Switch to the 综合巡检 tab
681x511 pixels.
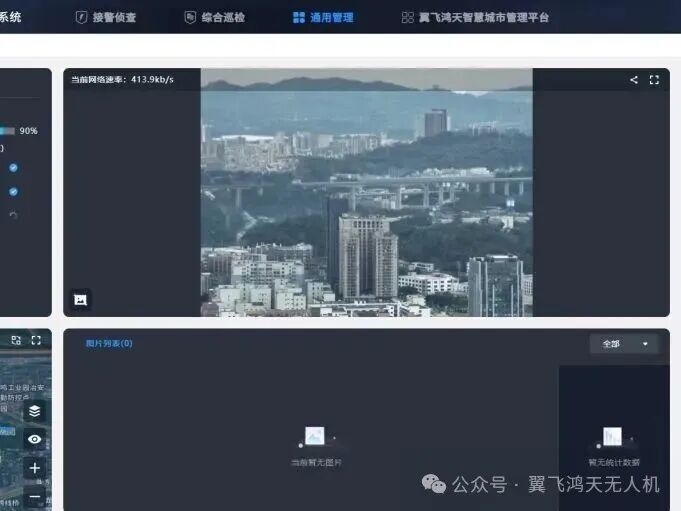[214, 17]
